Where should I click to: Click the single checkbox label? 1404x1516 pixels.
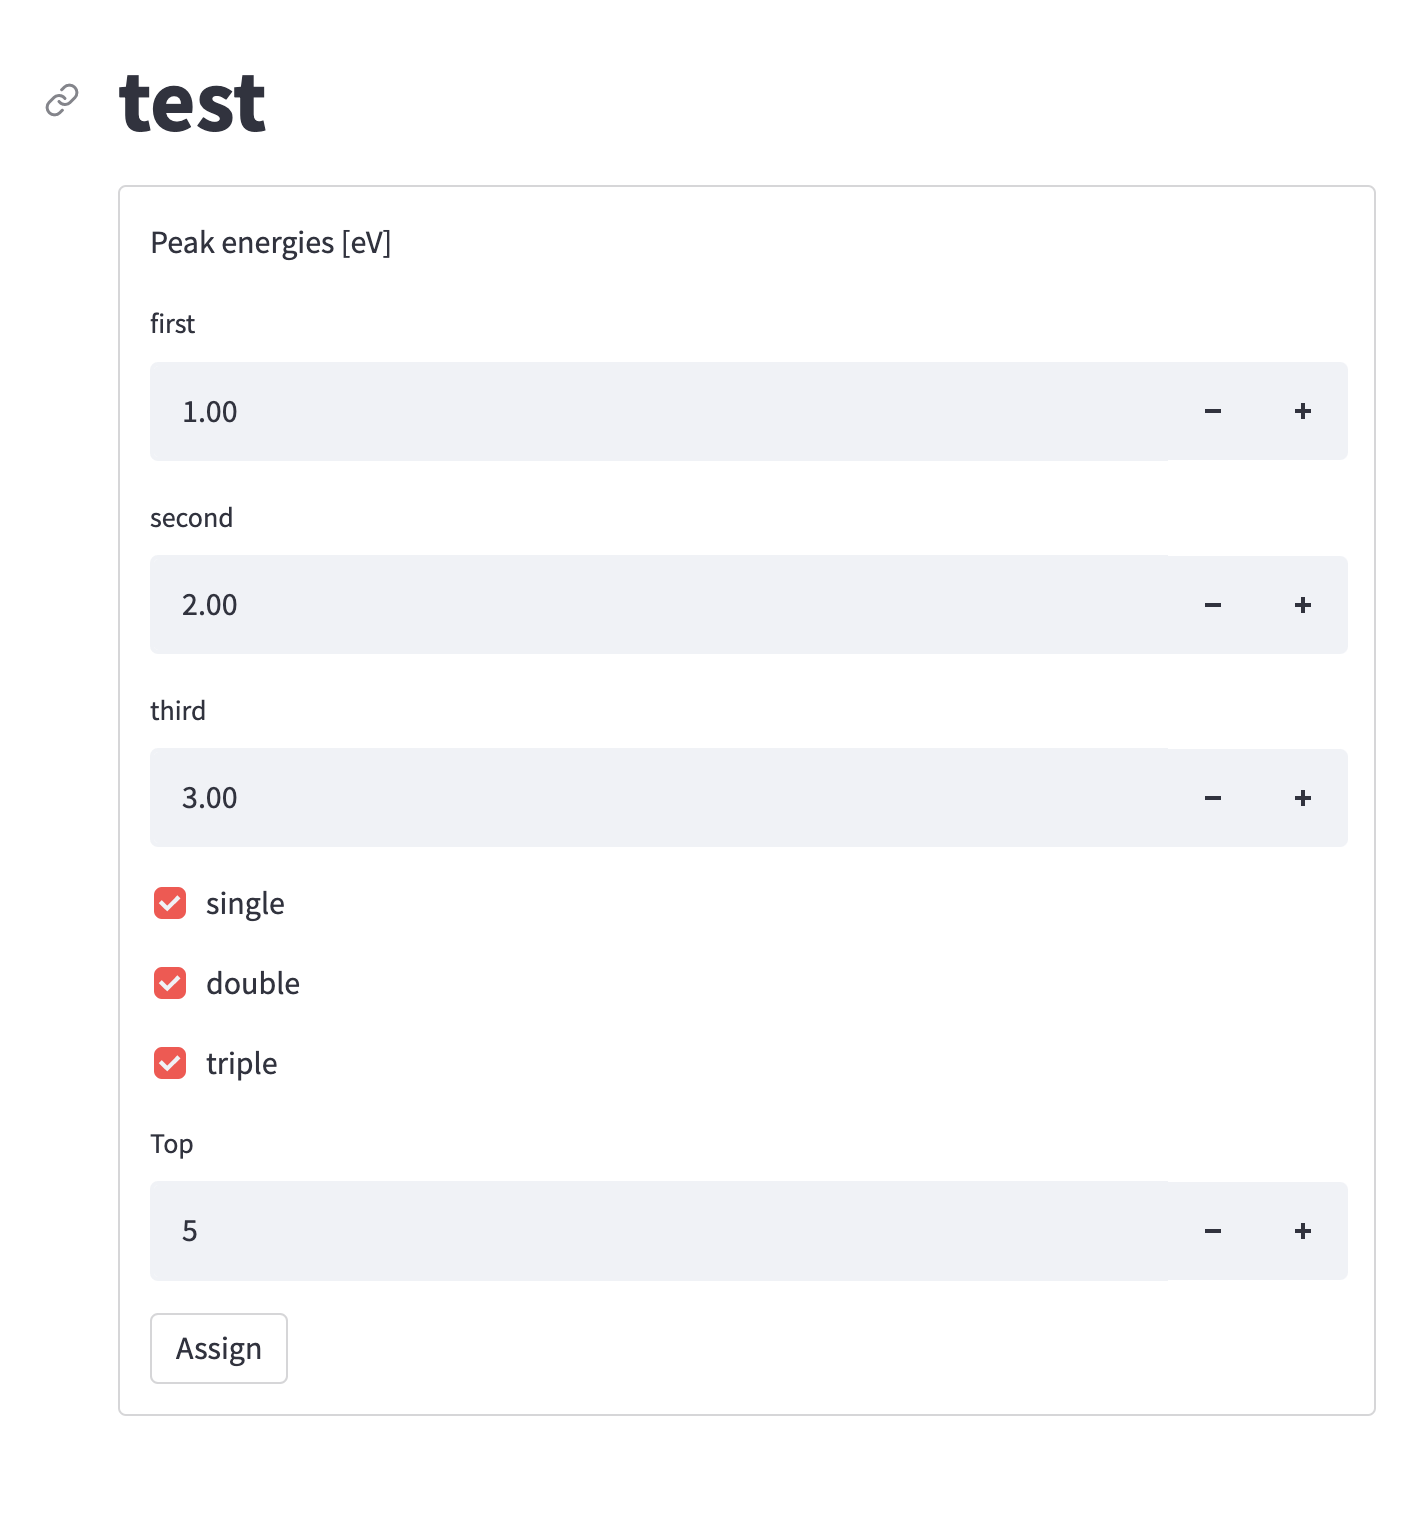tap(245, 903)
